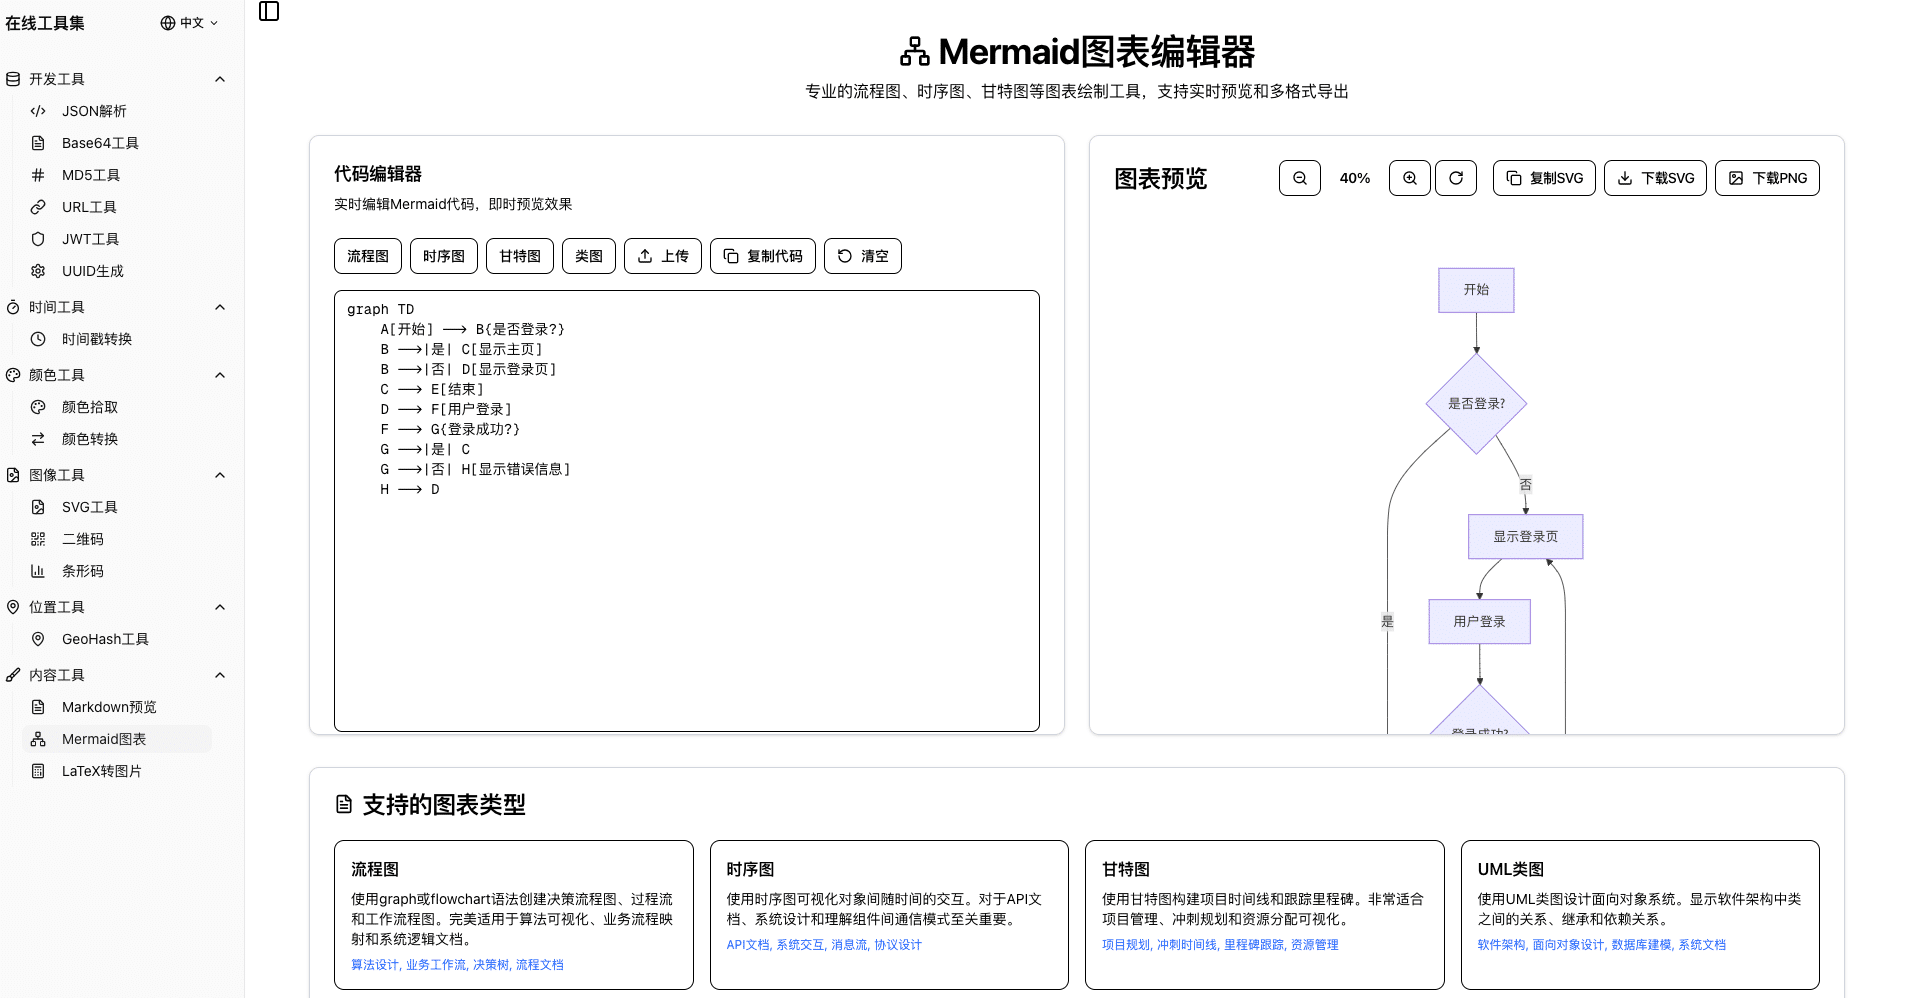
Task: Open the 中文 language dropdown
Action: coord(190,22)
